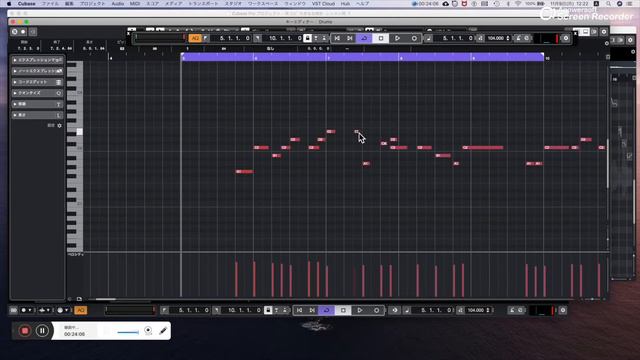The image size is (640, 360).
Task: Open the ファイル menu
Action: 50,4
